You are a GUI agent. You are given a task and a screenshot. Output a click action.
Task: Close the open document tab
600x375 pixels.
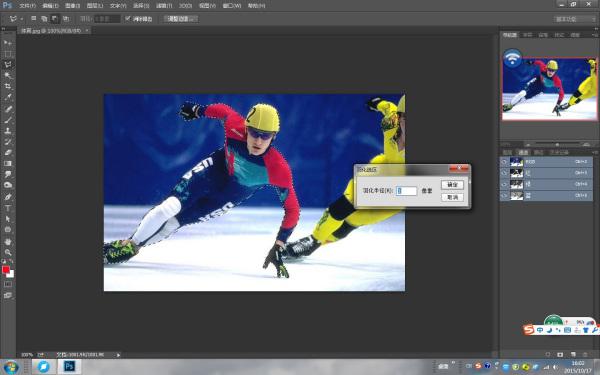87,30
